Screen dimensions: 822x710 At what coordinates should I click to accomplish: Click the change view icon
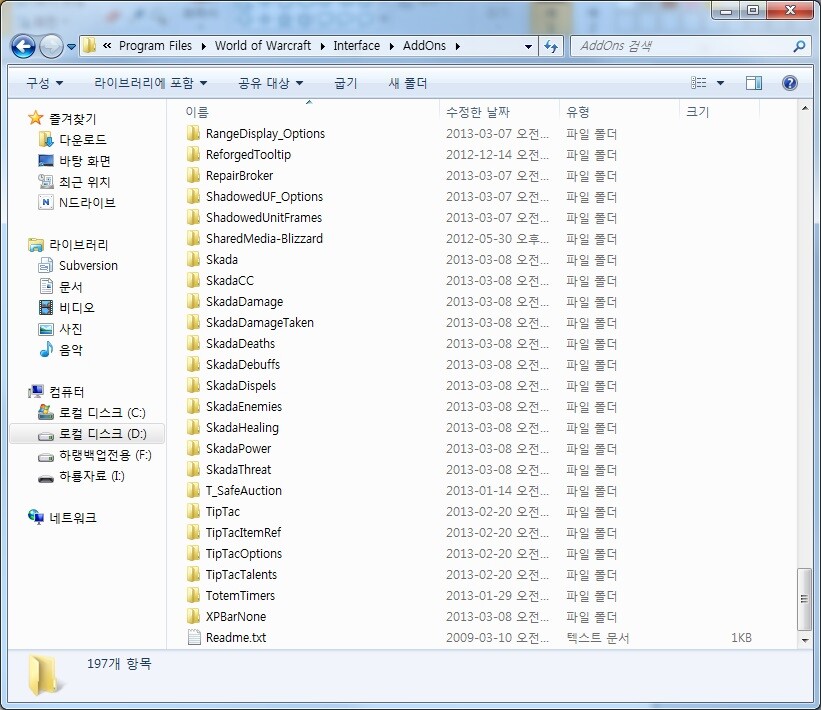pyautogui.click(x=700, y=83)
